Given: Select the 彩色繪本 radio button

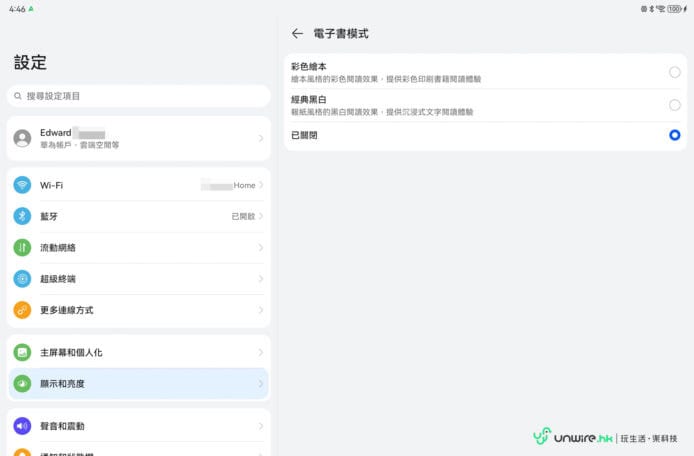Looking at the screenshot, I should click(674, 72).
